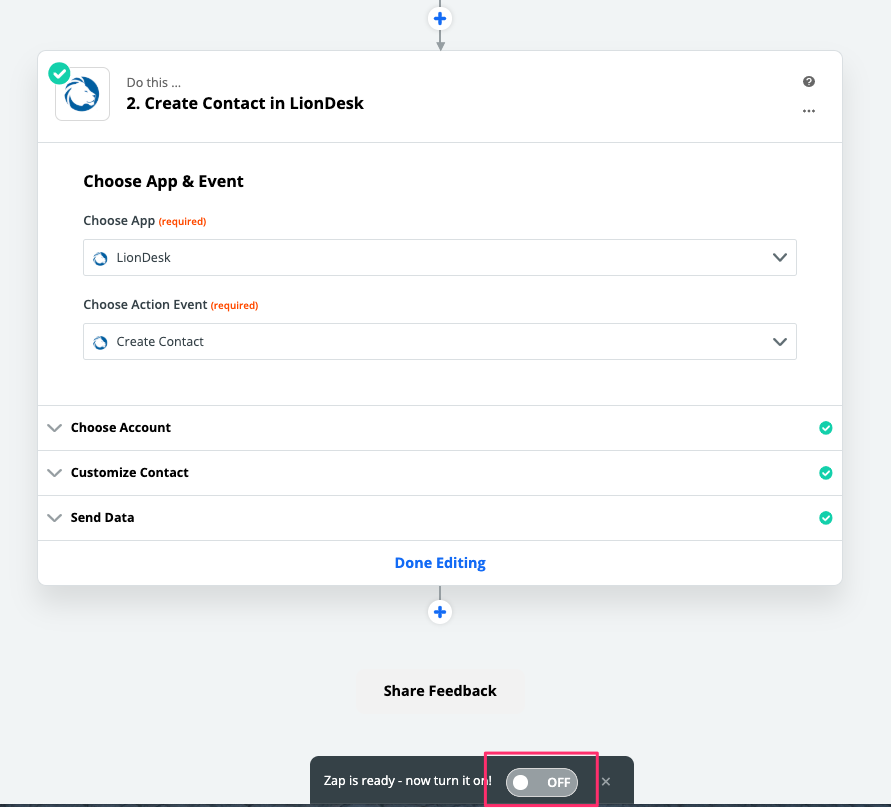Turn on the Zap with the OFF toggle
This screenshot has width=891, height=808.
[542, 782]
